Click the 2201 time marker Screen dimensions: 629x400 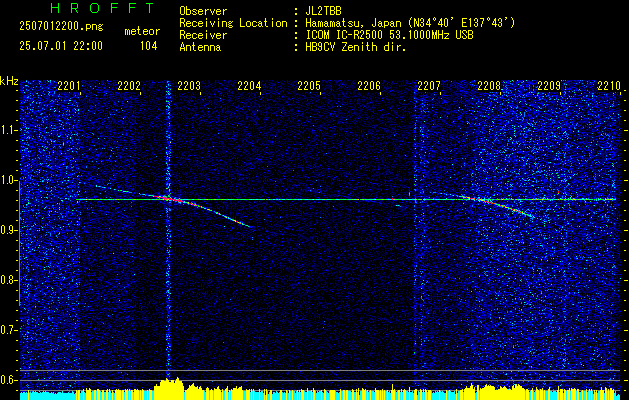[69, 86]
